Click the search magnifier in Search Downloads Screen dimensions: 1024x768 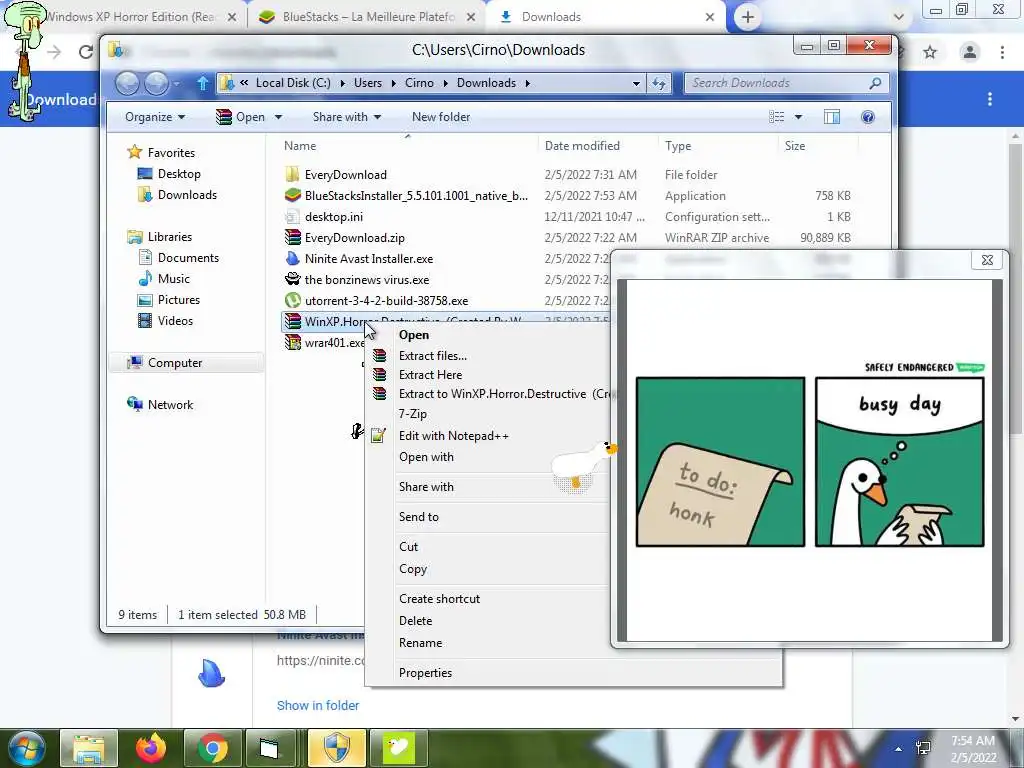tap(875, 83)
